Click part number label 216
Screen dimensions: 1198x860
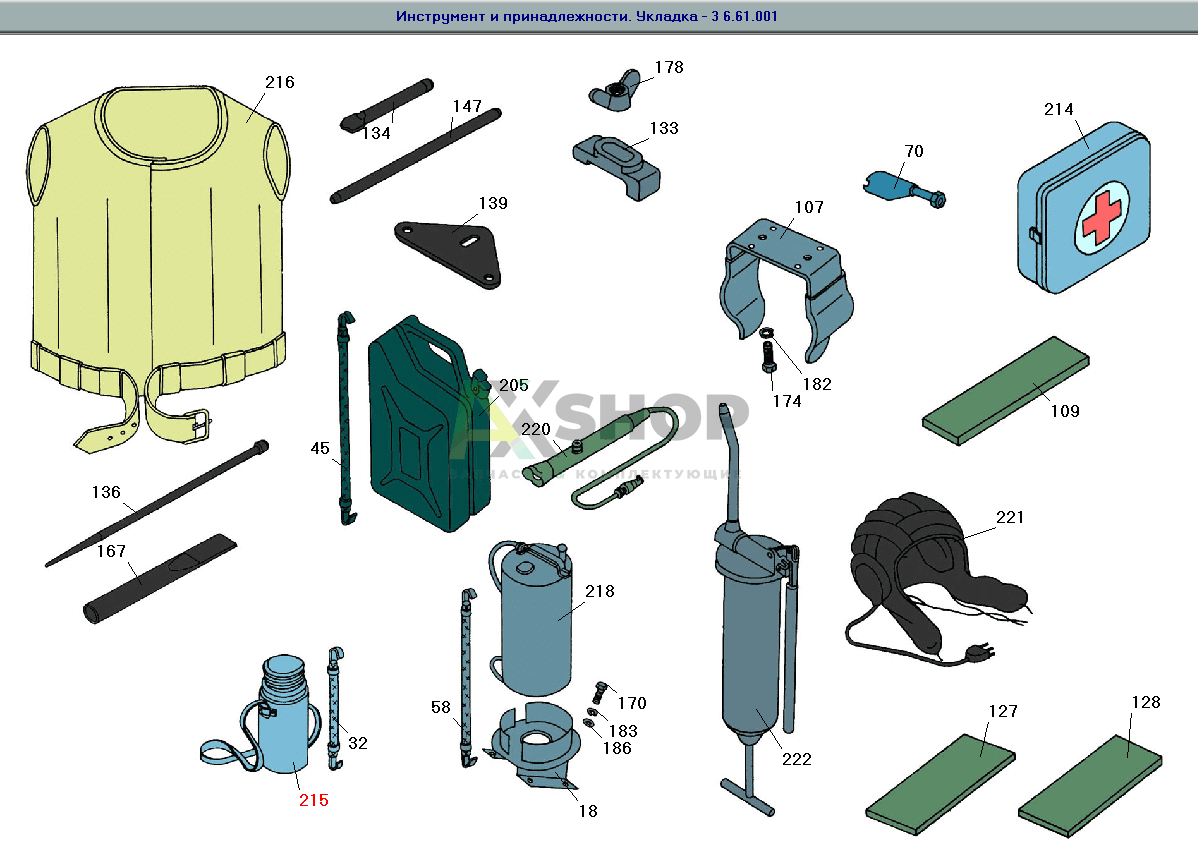pyautogui.click(x=280, y=83)
